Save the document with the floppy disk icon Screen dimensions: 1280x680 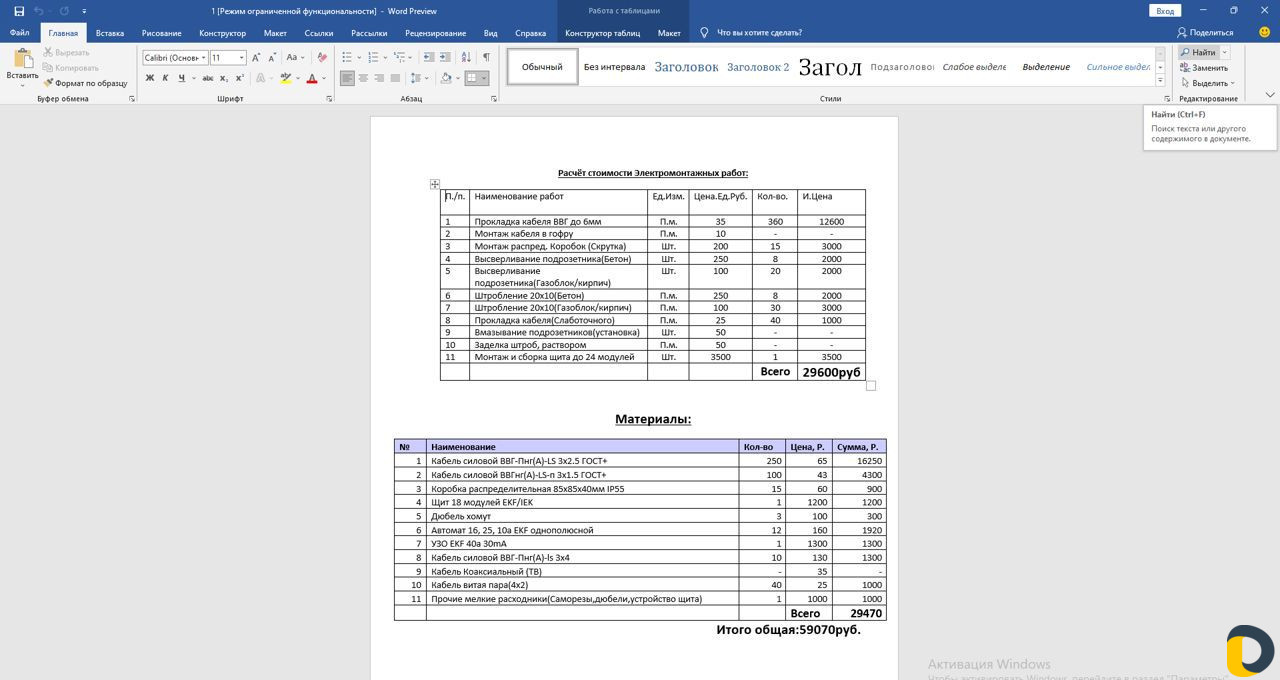19,11
